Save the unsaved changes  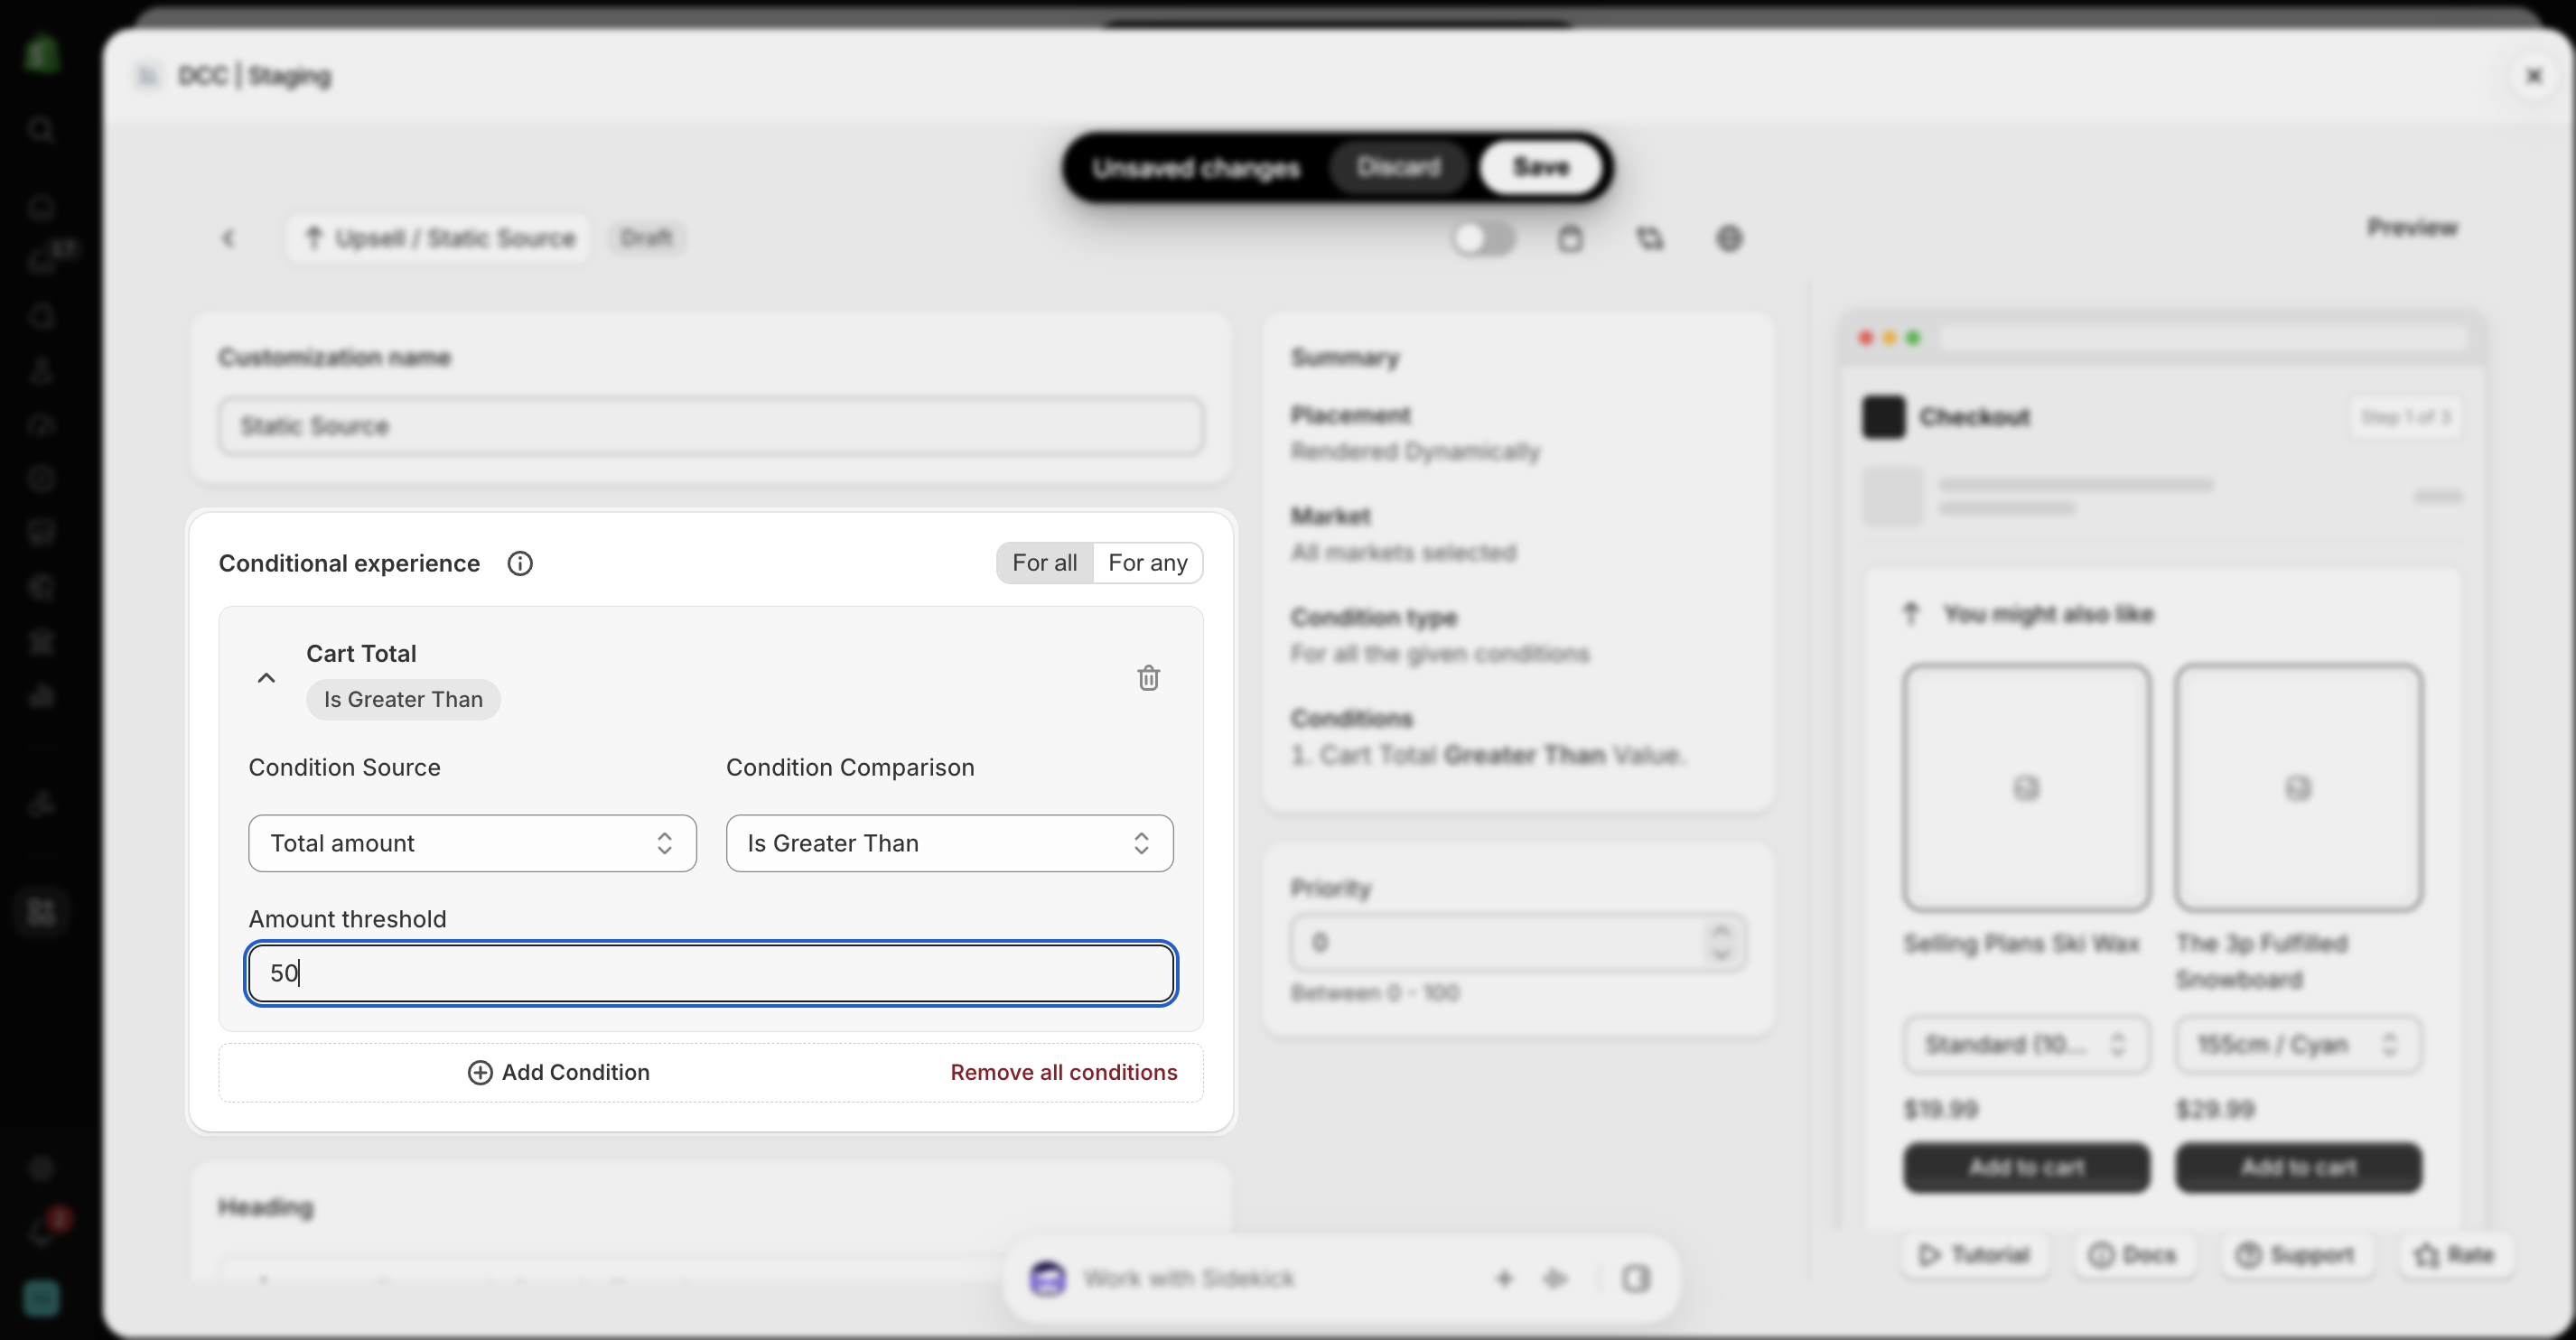pyautogui.click(x=1540, y=167)
